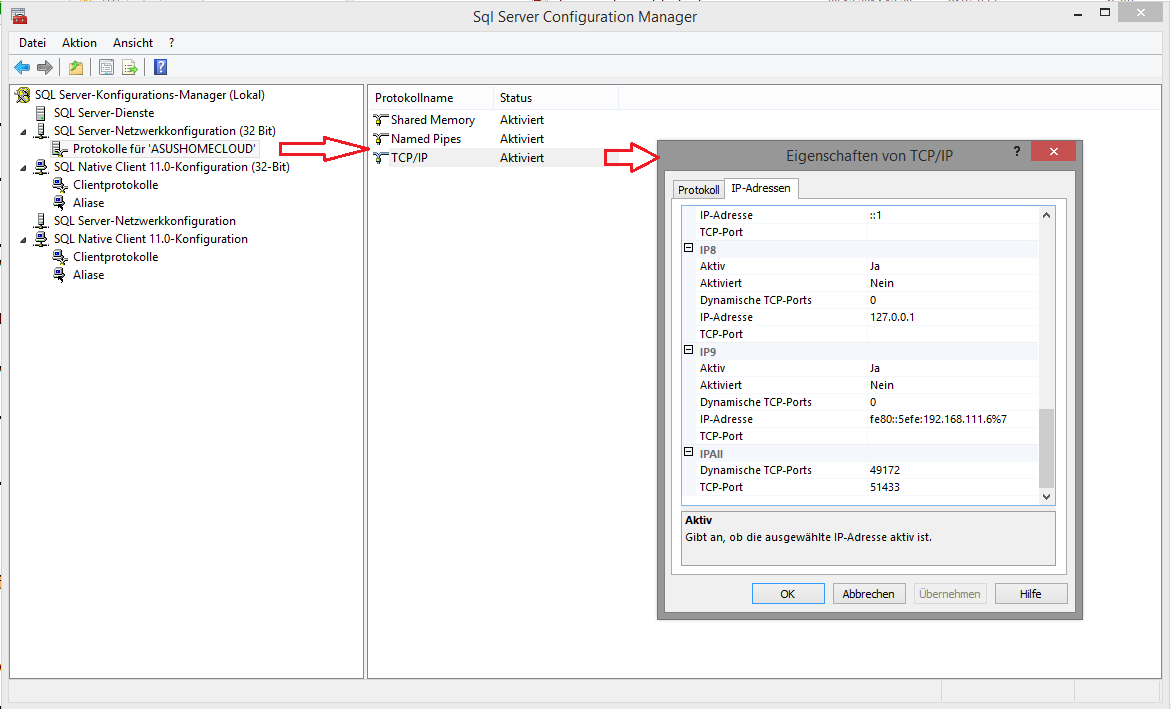Click the properties toolbar icon

[x=106, y=67]
